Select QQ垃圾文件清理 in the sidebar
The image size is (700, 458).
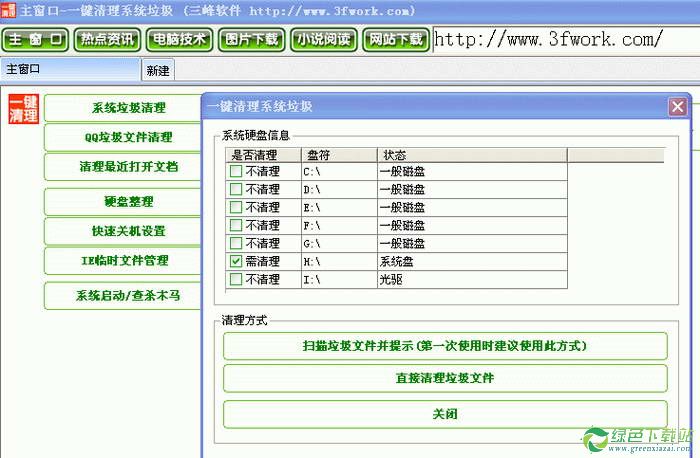click(x=128, y=137)
